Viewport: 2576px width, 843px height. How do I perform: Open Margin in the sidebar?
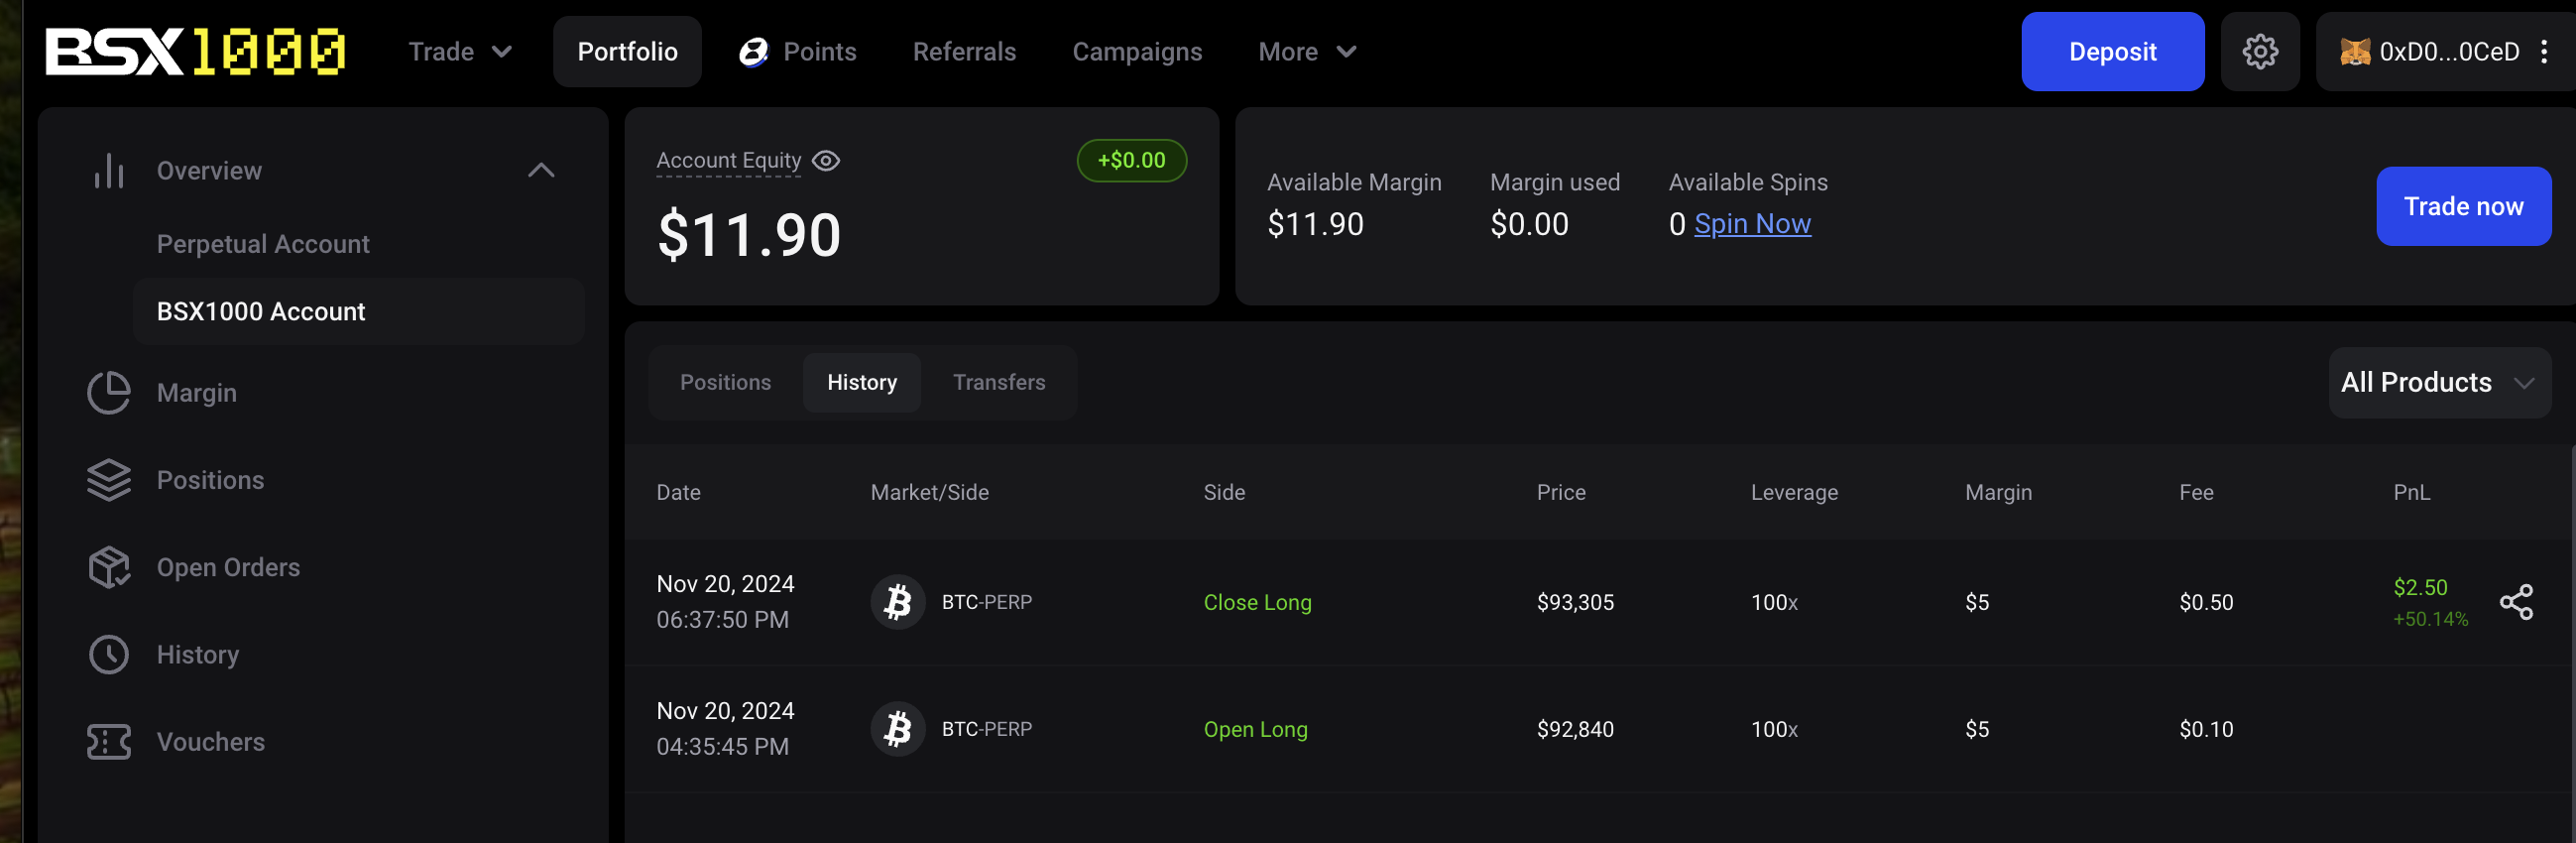[x=197, y=393]
